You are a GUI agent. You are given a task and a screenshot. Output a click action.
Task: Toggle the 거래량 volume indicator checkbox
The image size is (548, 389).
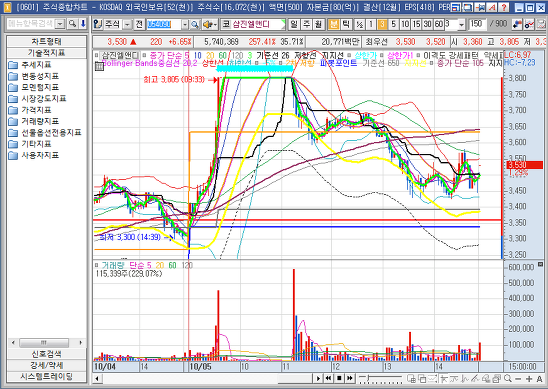(96, 265)
